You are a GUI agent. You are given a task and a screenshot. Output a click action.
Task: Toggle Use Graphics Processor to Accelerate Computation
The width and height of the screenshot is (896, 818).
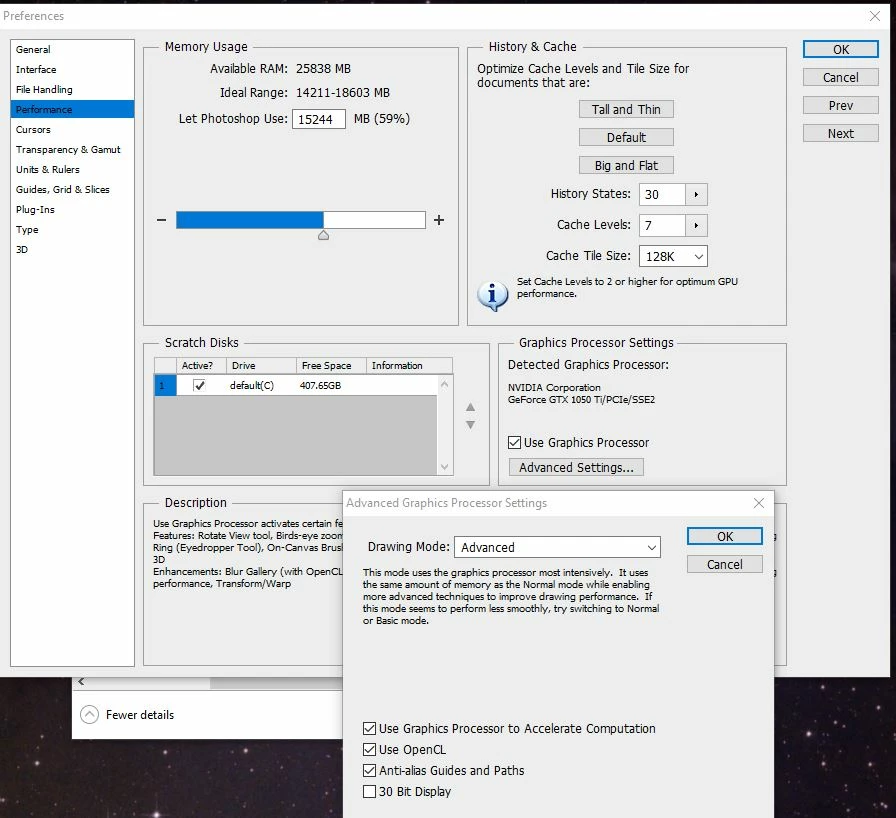pyautogui.click(x=370, y=728)
